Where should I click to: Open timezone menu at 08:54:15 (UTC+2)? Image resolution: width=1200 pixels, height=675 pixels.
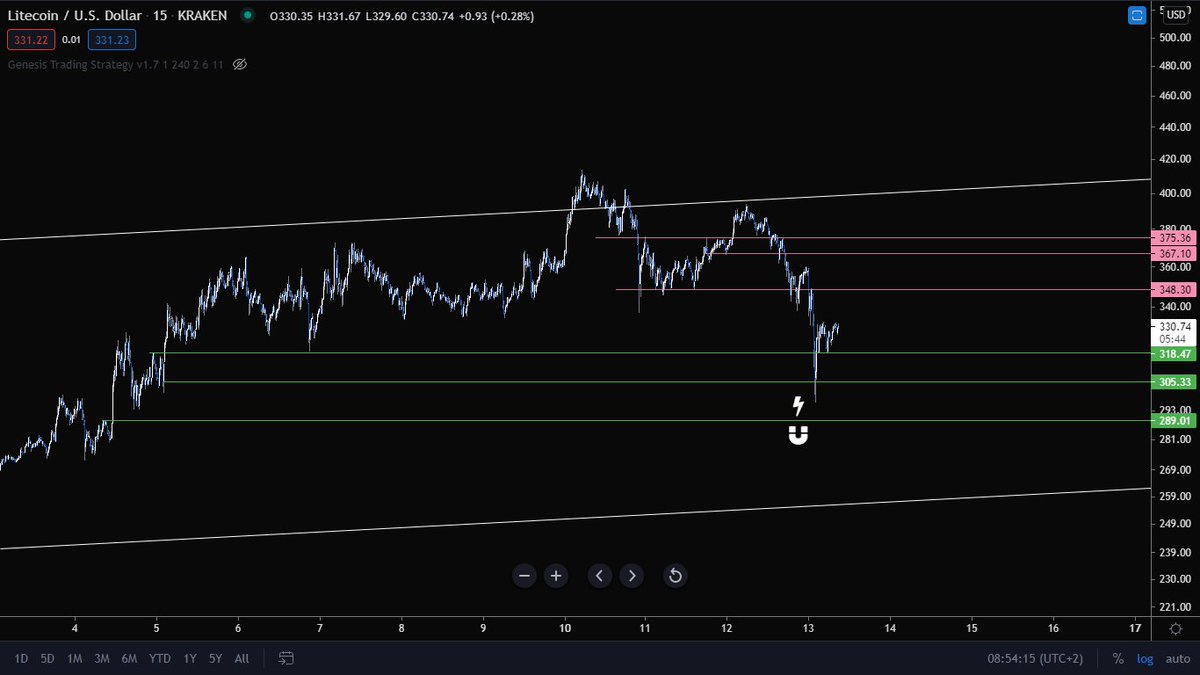tap(1037, 658)
